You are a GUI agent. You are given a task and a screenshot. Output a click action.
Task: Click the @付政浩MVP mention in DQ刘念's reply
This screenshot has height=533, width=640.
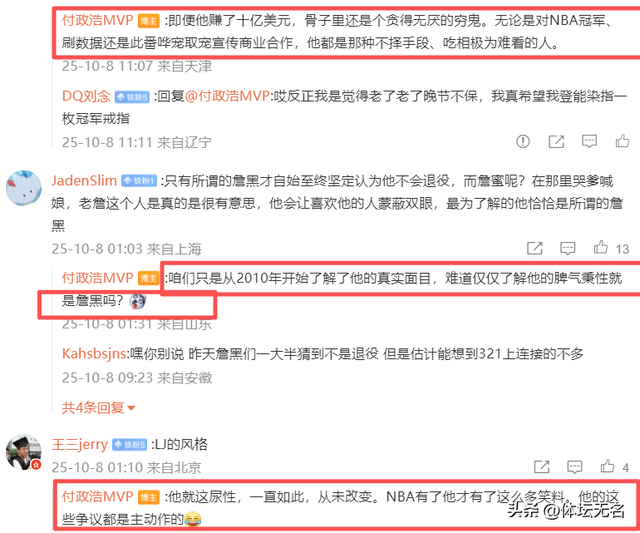(x=227, y=96)
